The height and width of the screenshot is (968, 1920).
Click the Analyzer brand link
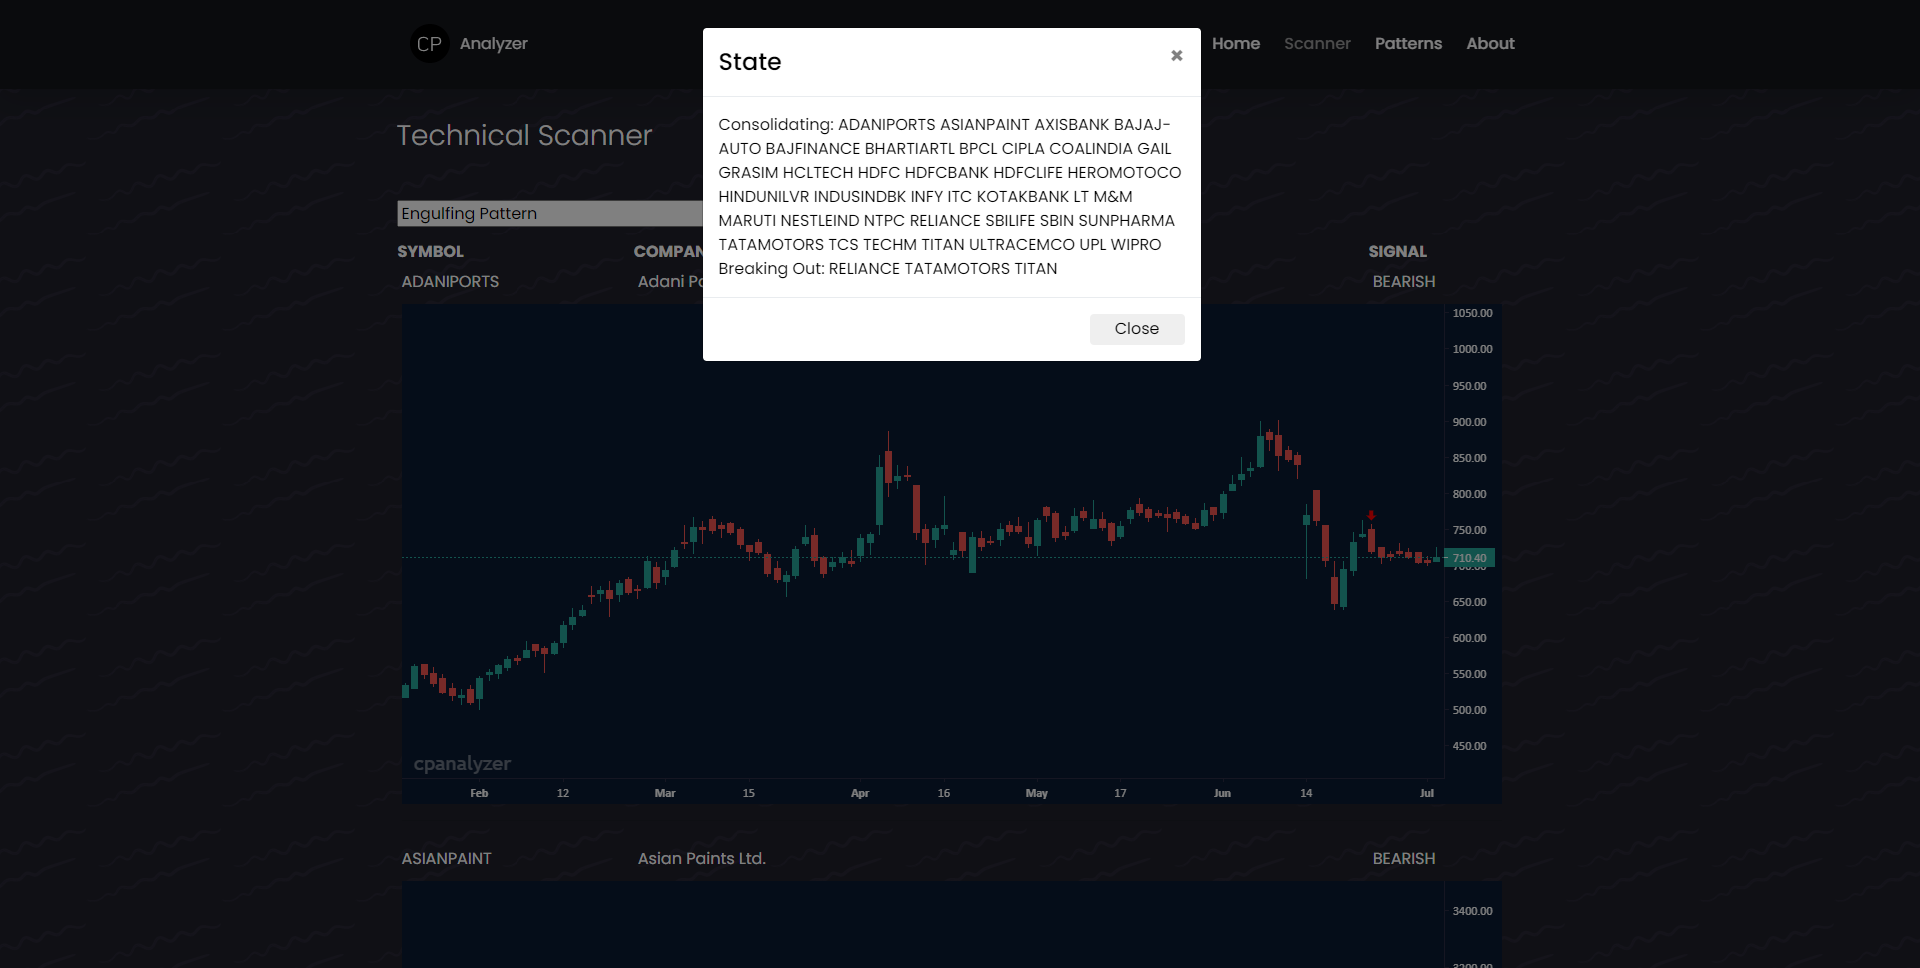[x=493, y=44]
